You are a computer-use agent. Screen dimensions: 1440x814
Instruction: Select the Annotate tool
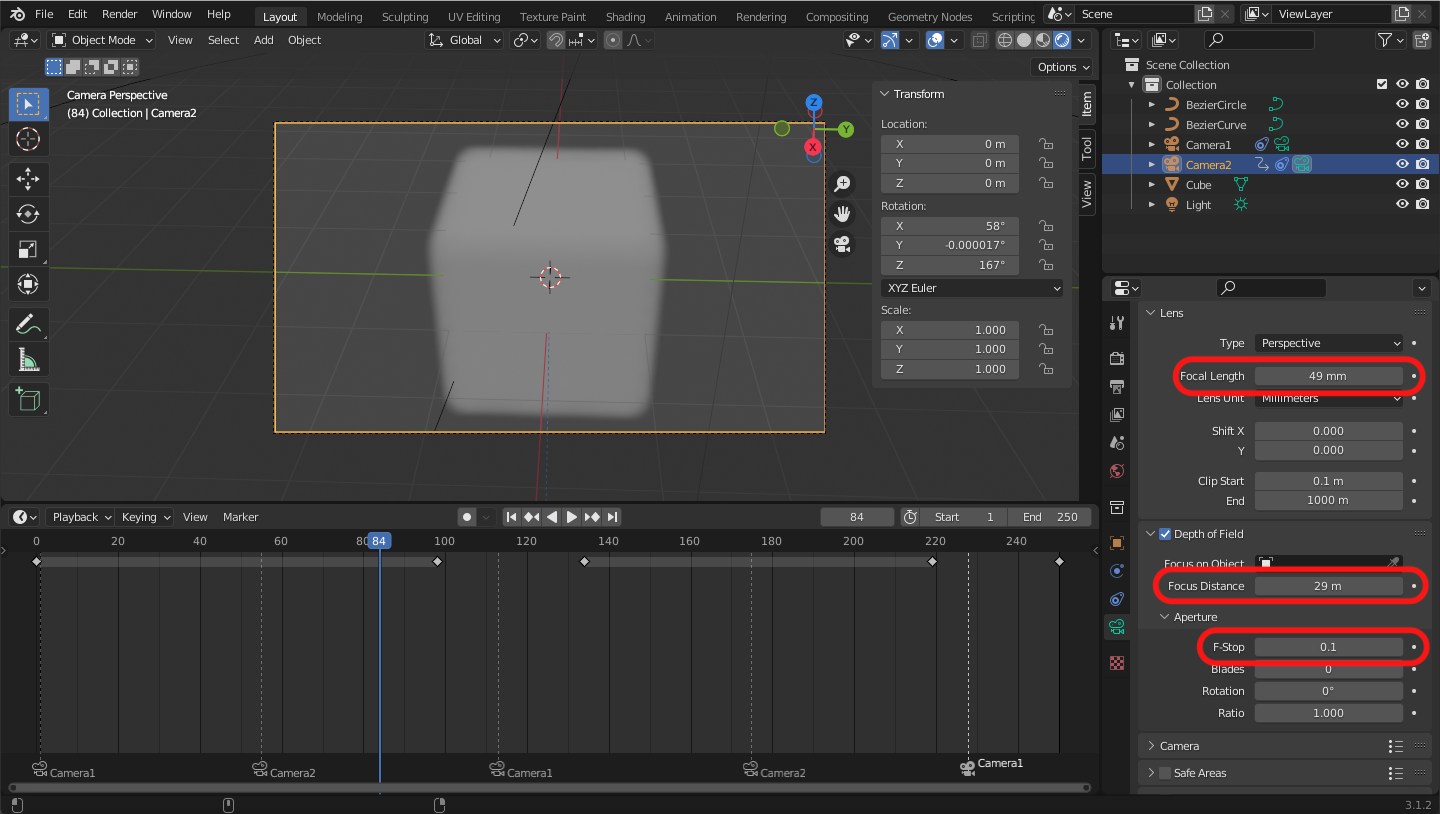point(28,324)
